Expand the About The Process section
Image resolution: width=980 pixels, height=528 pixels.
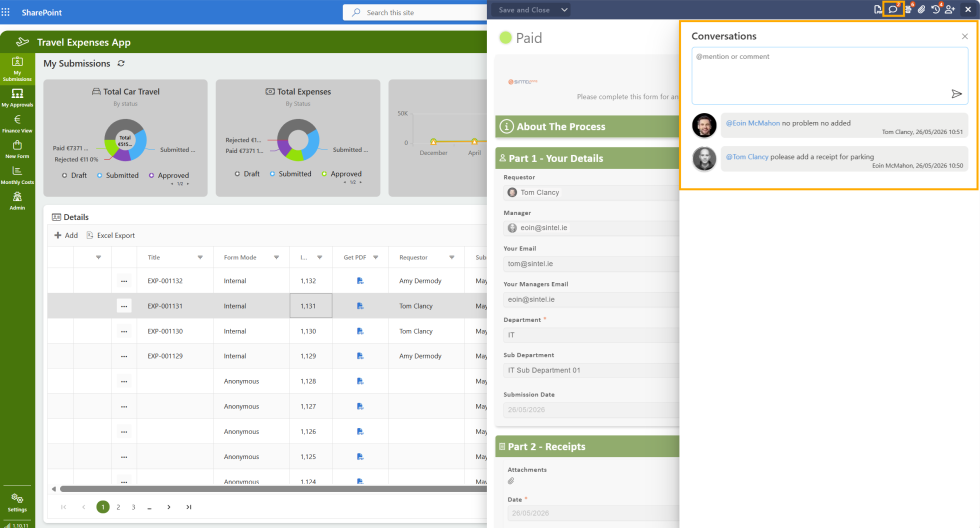587,126
